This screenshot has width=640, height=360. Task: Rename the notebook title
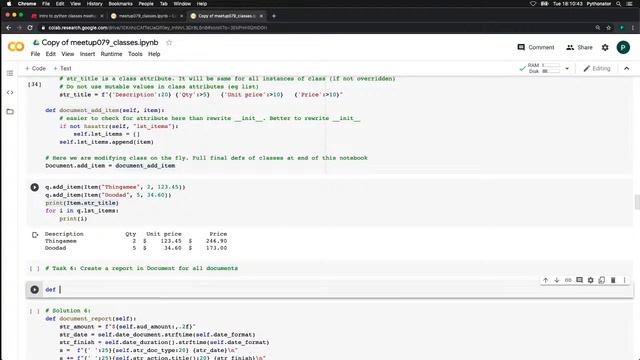point(100,42)
